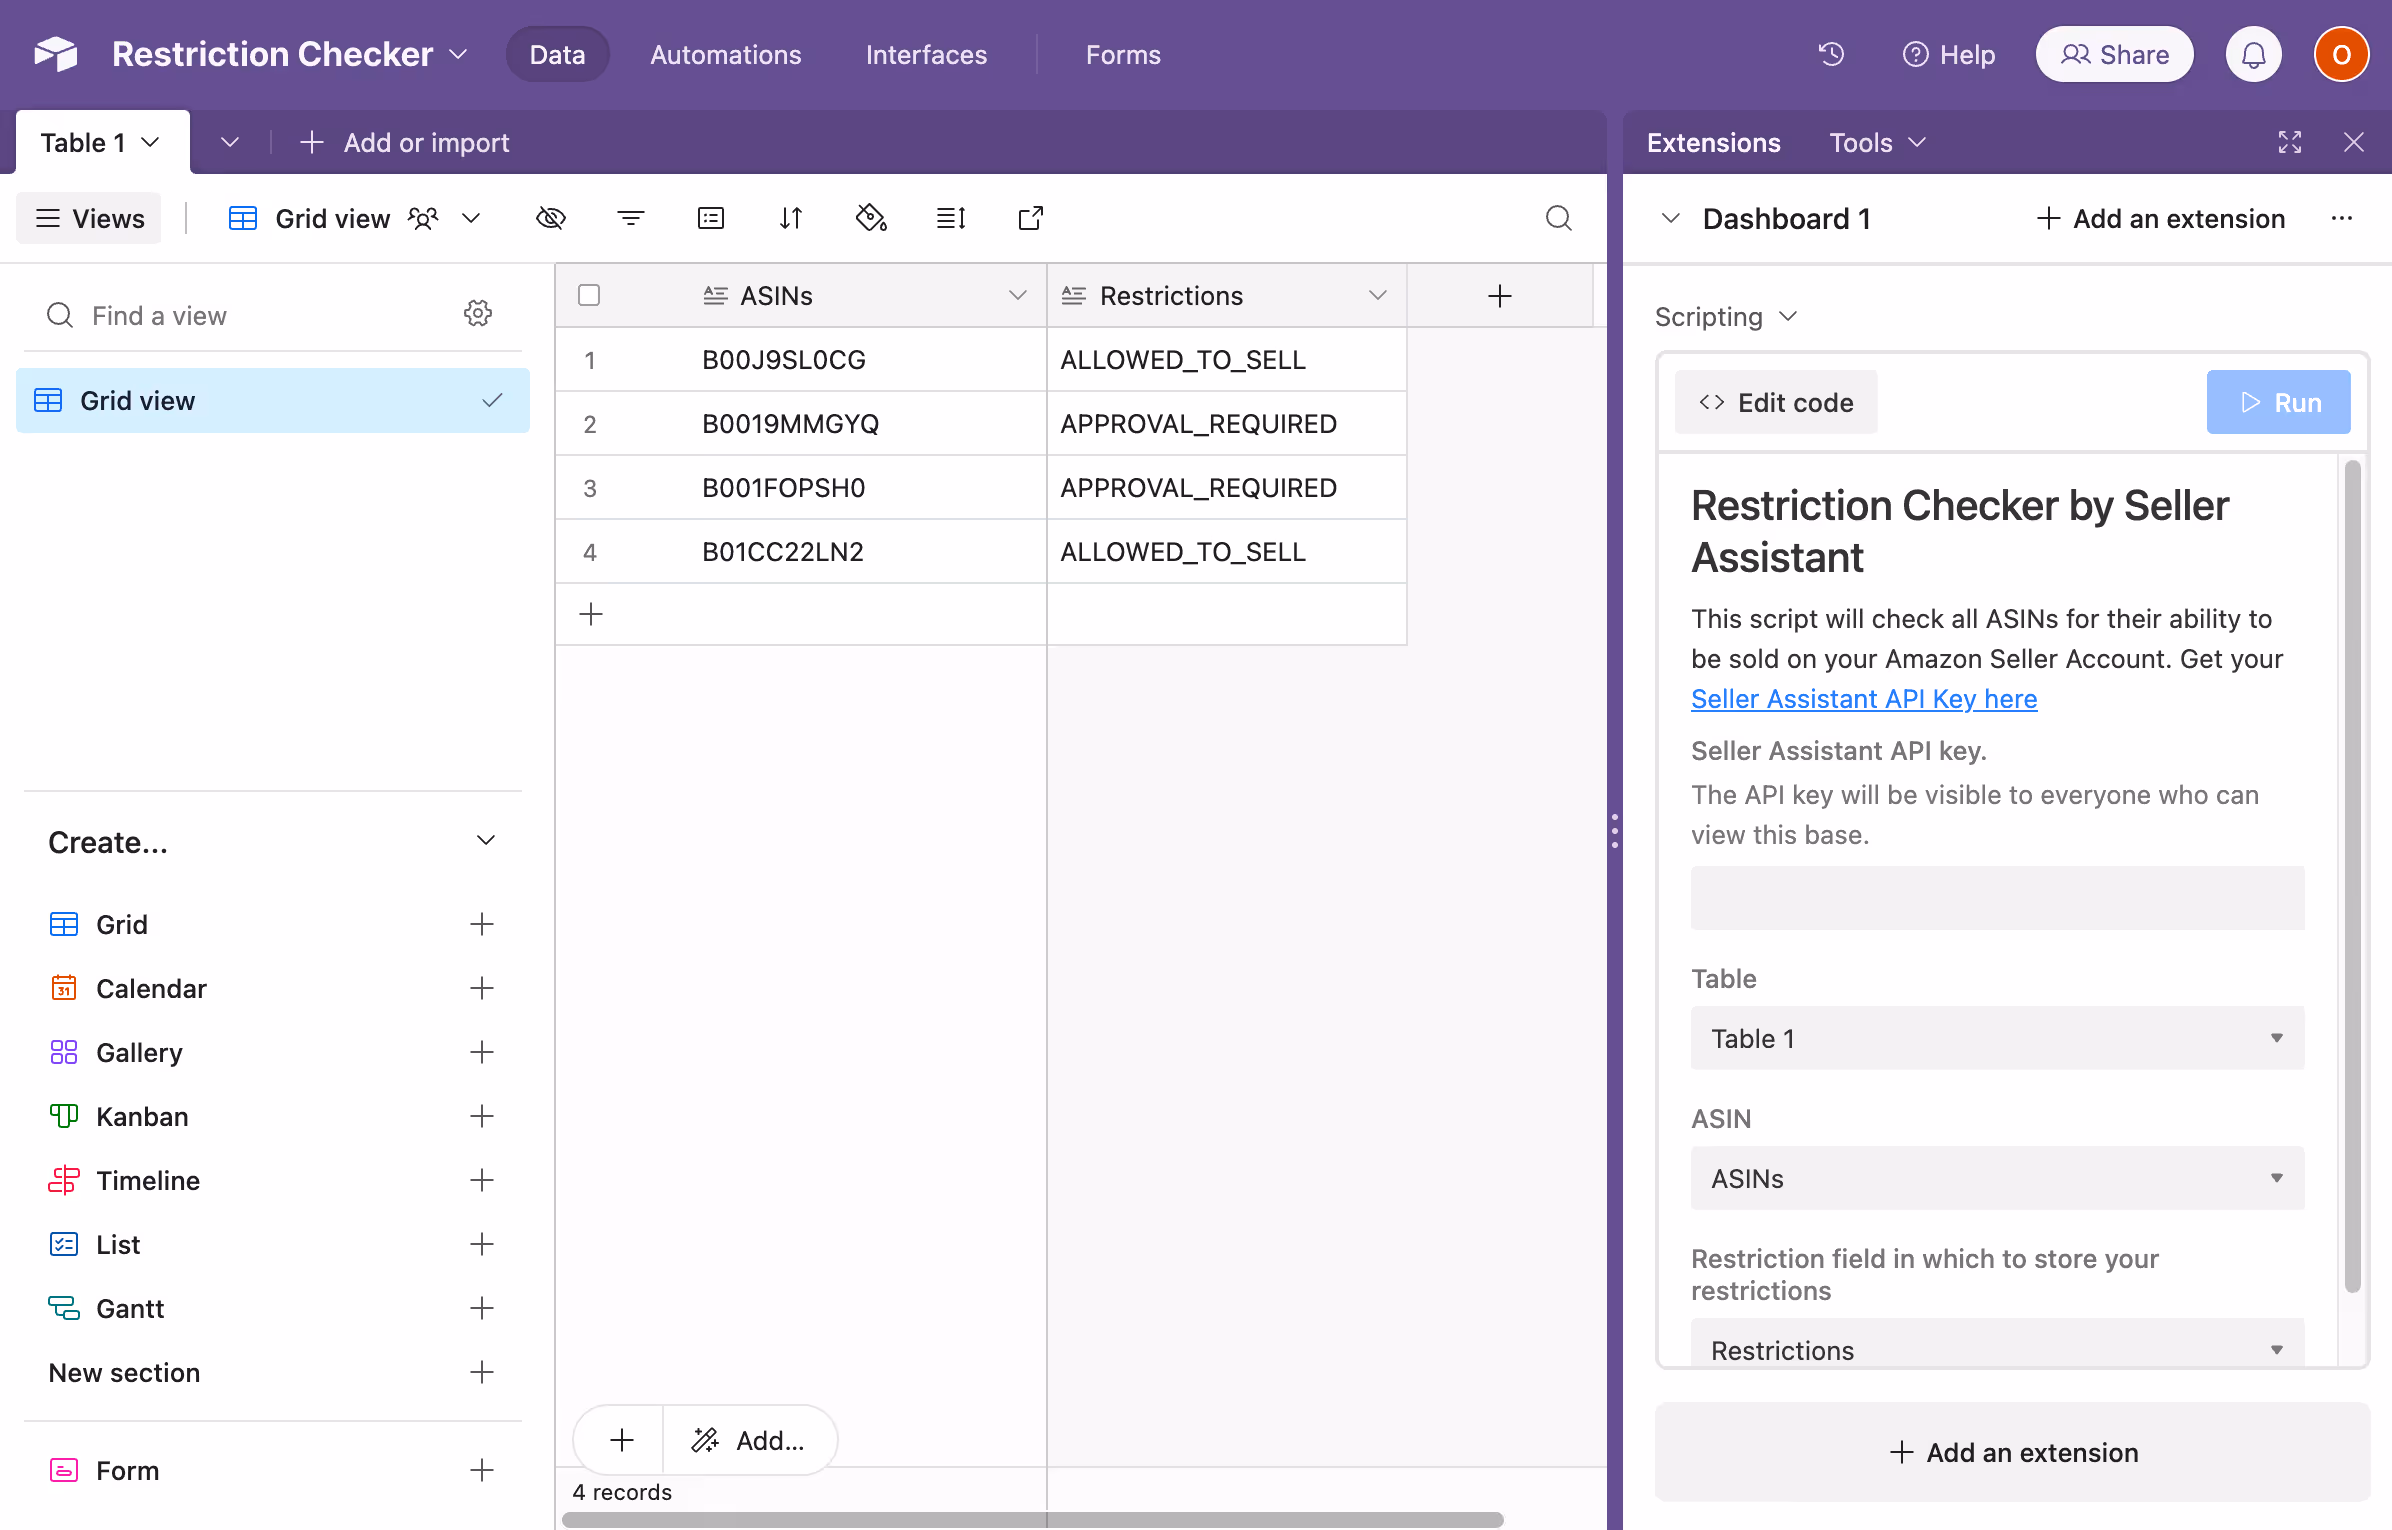Image resolution: width=2392 pixels, height=1530 pixels.
Task: Open the Row height icon
Action: (951, 218)
